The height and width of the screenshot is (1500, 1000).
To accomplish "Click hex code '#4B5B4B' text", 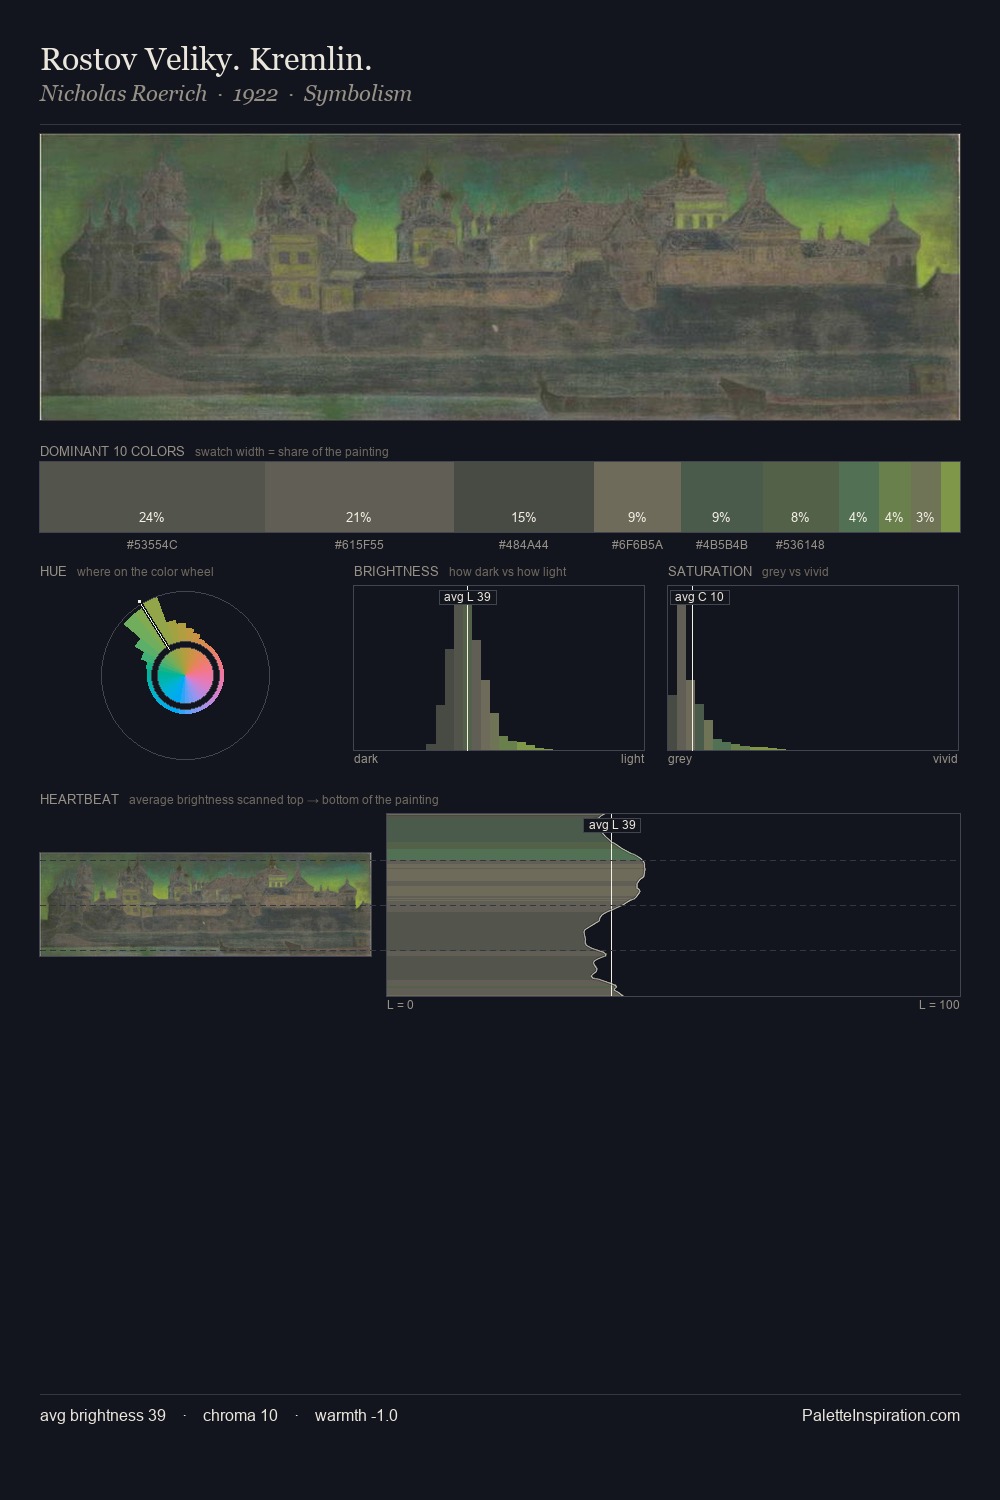I will (721, 545).
